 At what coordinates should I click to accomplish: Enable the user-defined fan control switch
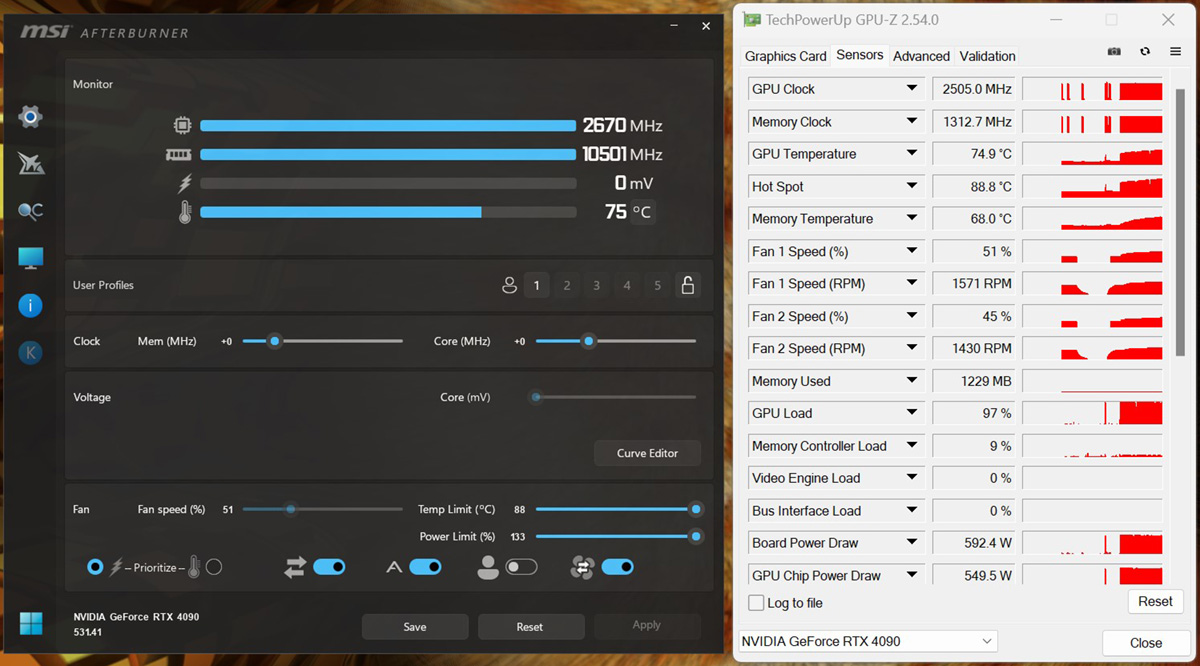click(521, 567)
